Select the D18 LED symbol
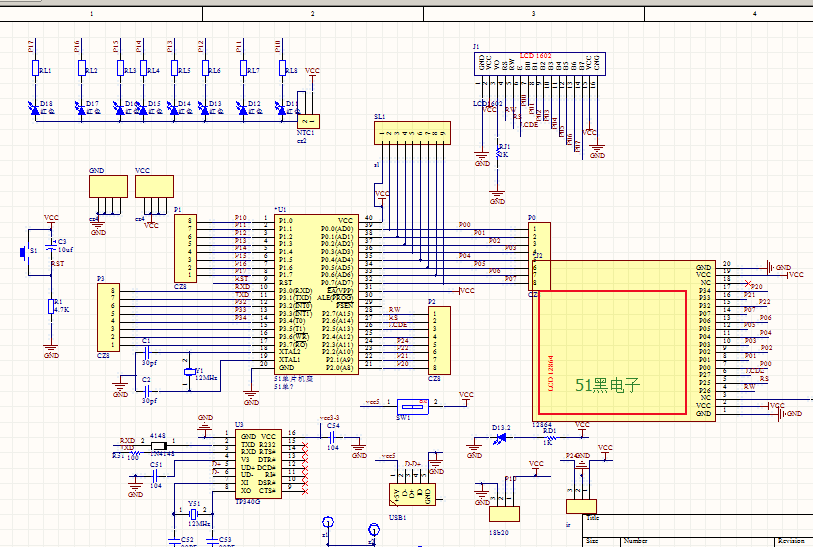Screen dimensions: 813x547 pos(35,109)
